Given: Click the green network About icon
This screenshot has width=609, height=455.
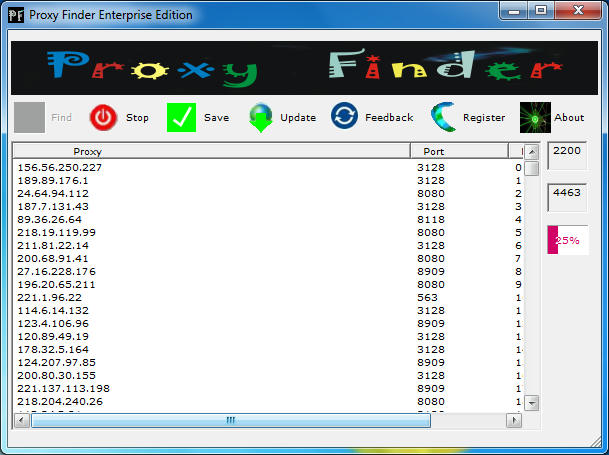Looking at the screenshot, I should click(535, 117).
